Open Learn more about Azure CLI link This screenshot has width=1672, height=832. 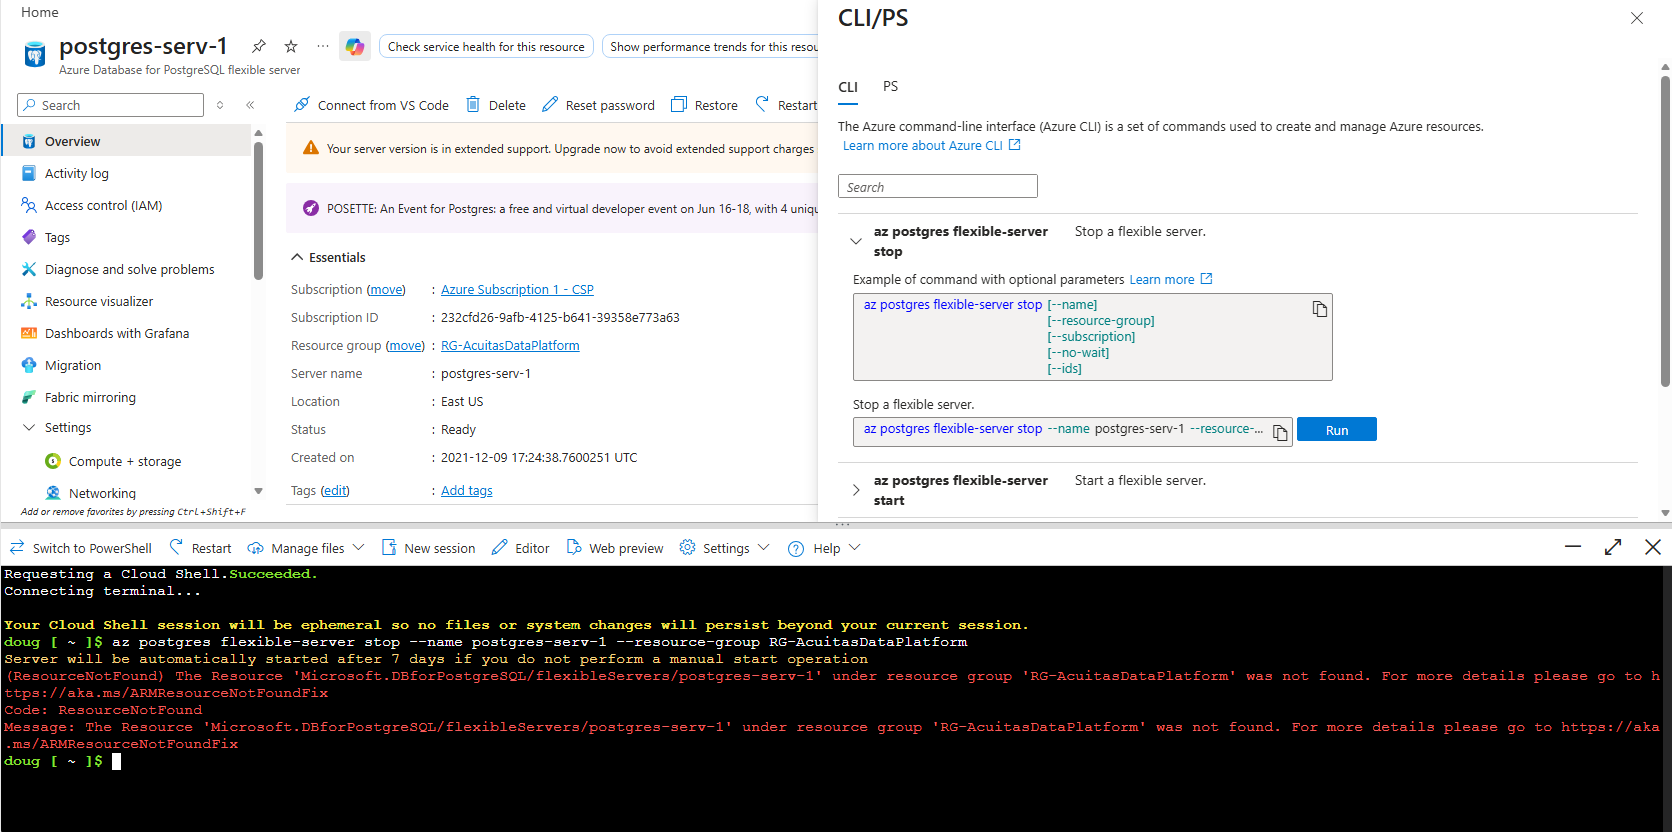pyautogui.click(x=931, y=146)
